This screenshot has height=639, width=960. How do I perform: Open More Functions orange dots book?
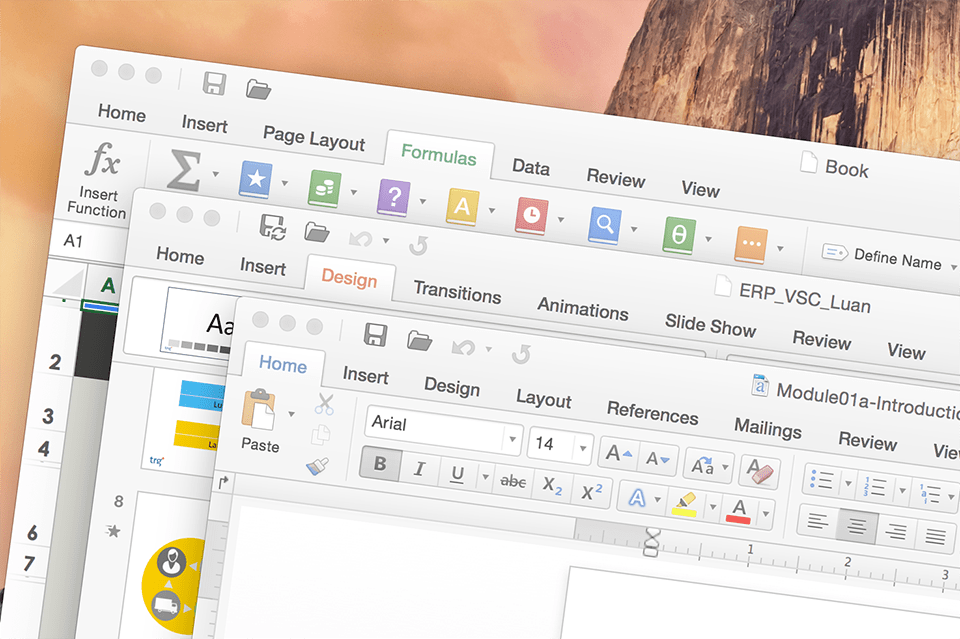(751, 244)
